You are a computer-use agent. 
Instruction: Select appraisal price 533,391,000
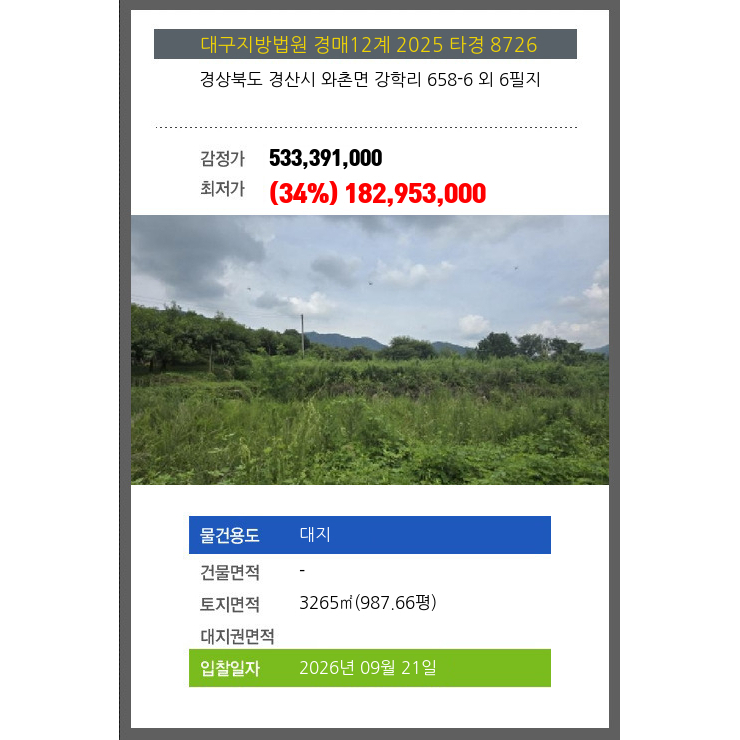click(x=325, y=158)
